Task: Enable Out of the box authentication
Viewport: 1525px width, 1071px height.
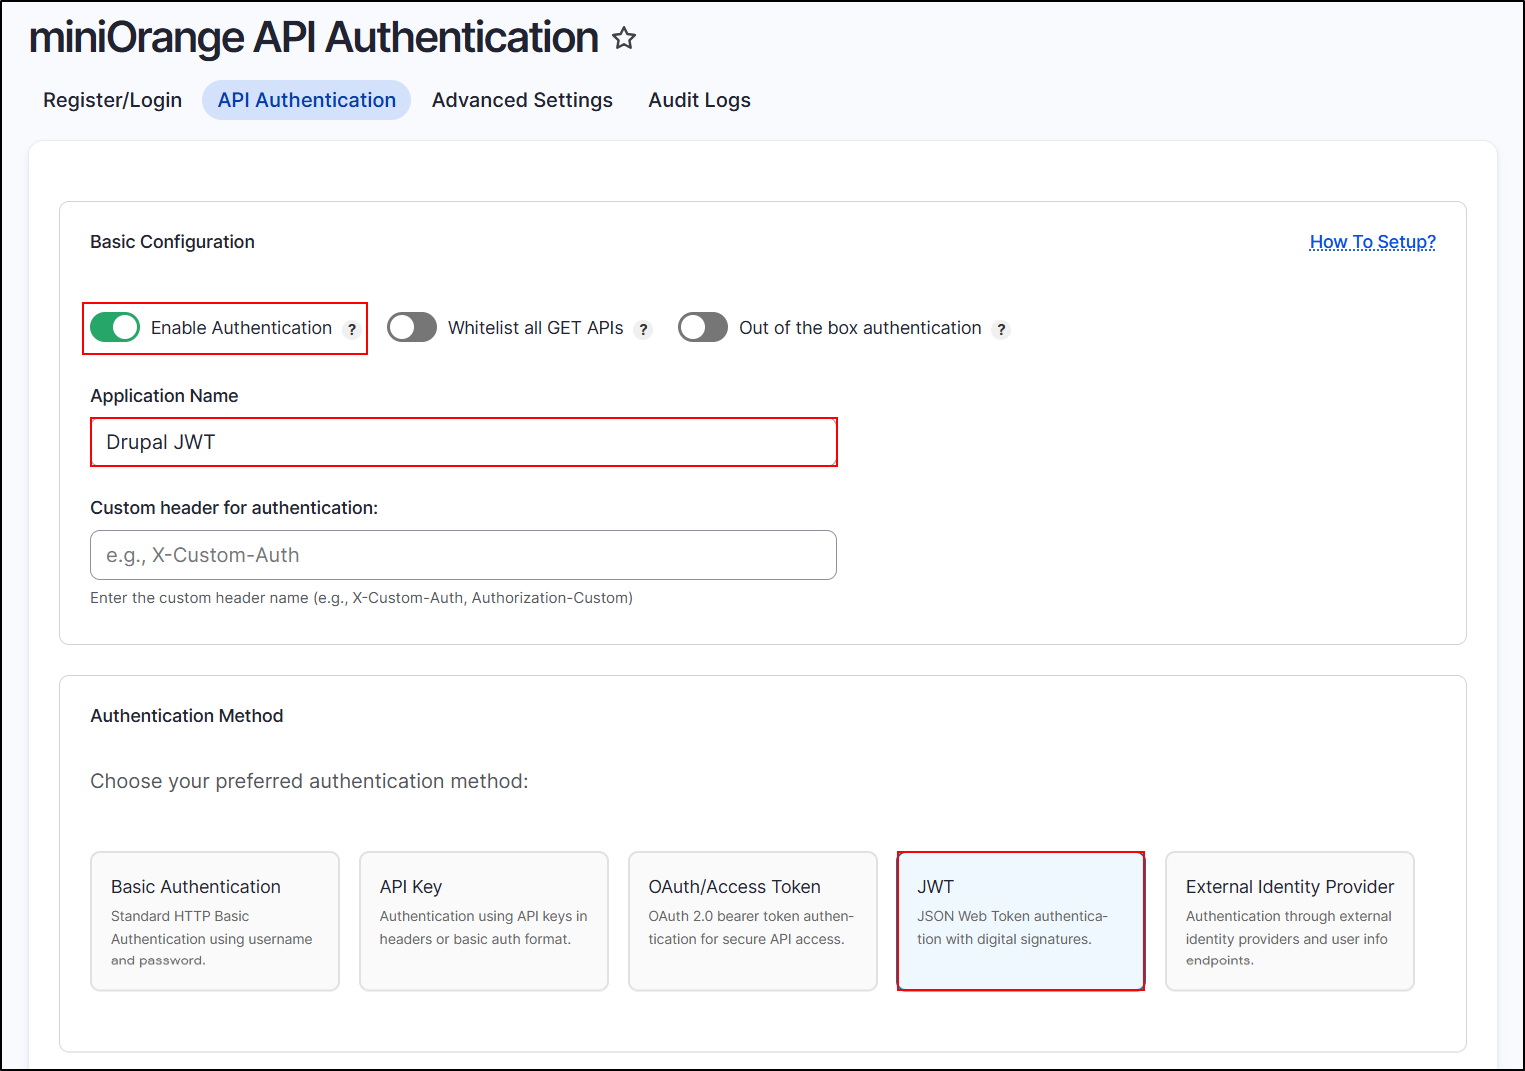Action: pyautogui.click(x=703, y=327)
